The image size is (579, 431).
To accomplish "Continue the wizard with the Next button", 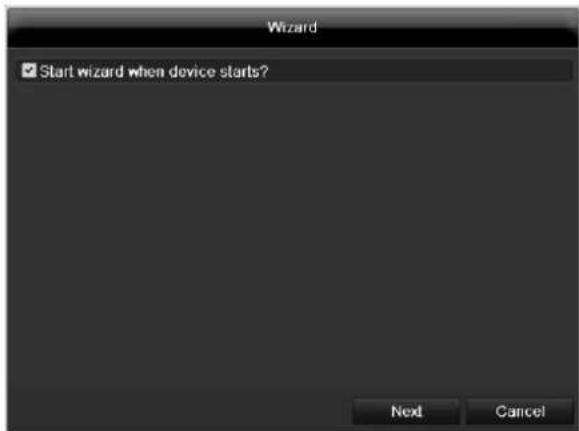I will point(406,411).
